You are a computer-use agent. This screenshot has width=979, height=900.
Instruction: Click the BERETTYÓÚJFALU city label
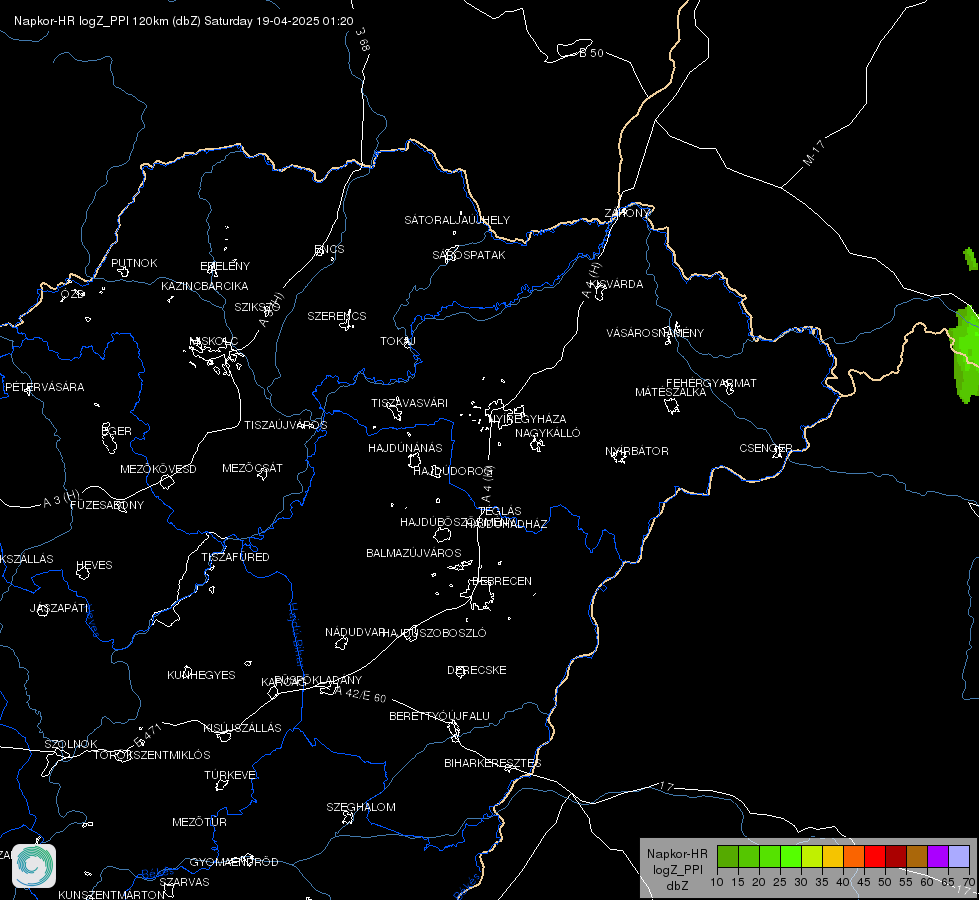click(x=440, y=716)
